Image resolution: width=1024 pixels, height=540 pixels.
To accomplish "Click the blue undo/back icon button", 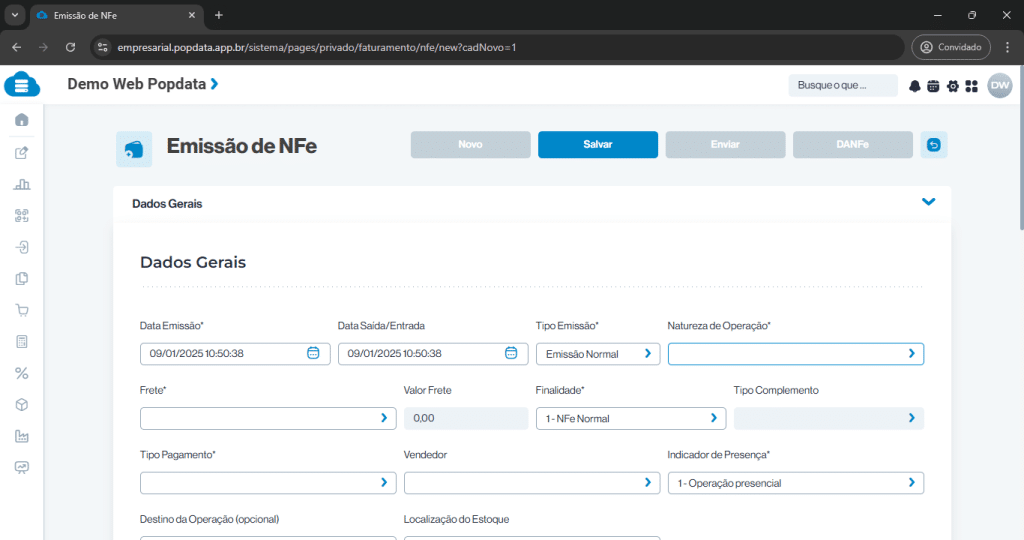I will [x=934, y=145].
